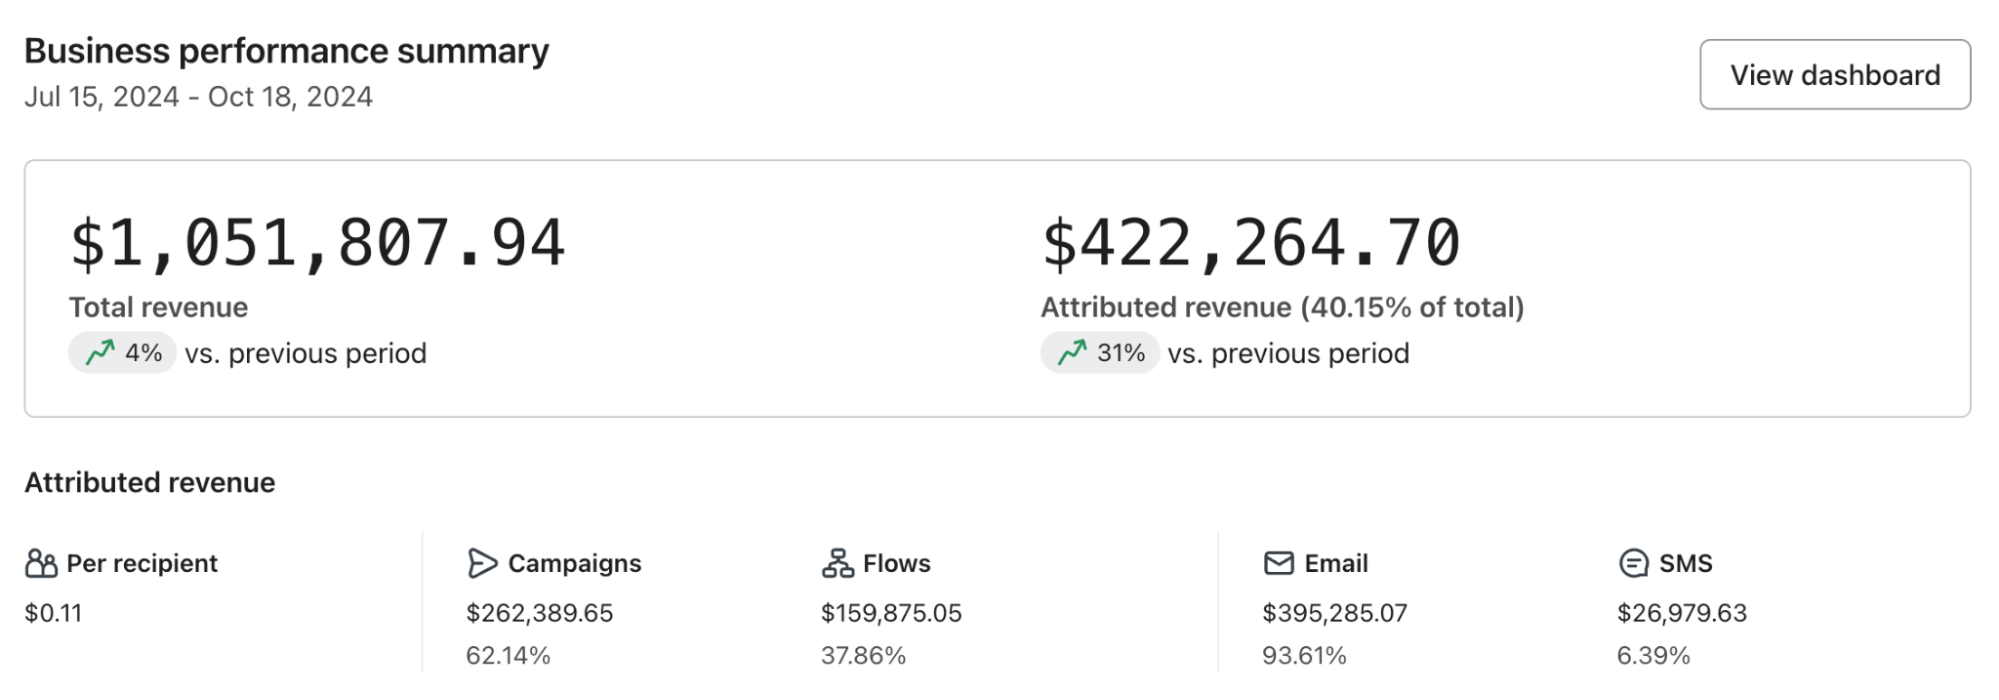Click the $395,285.07 email value
Screen dimensions: 1999x700
tap(1335, 613)
